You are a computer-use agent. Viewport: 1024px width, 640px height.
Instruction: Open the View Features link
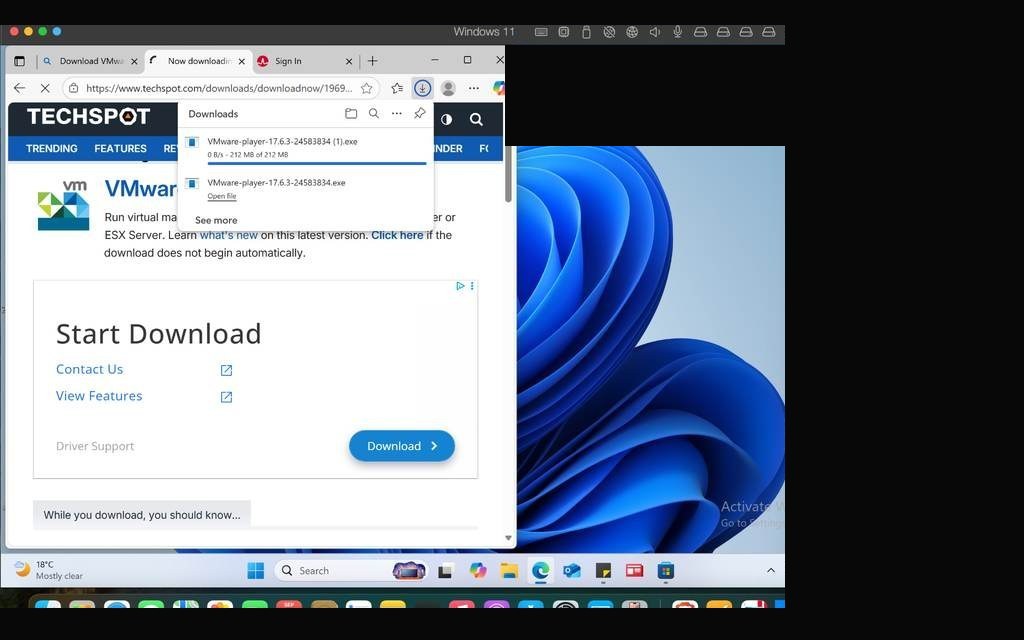pyautogui.click(x=99, y=396)
